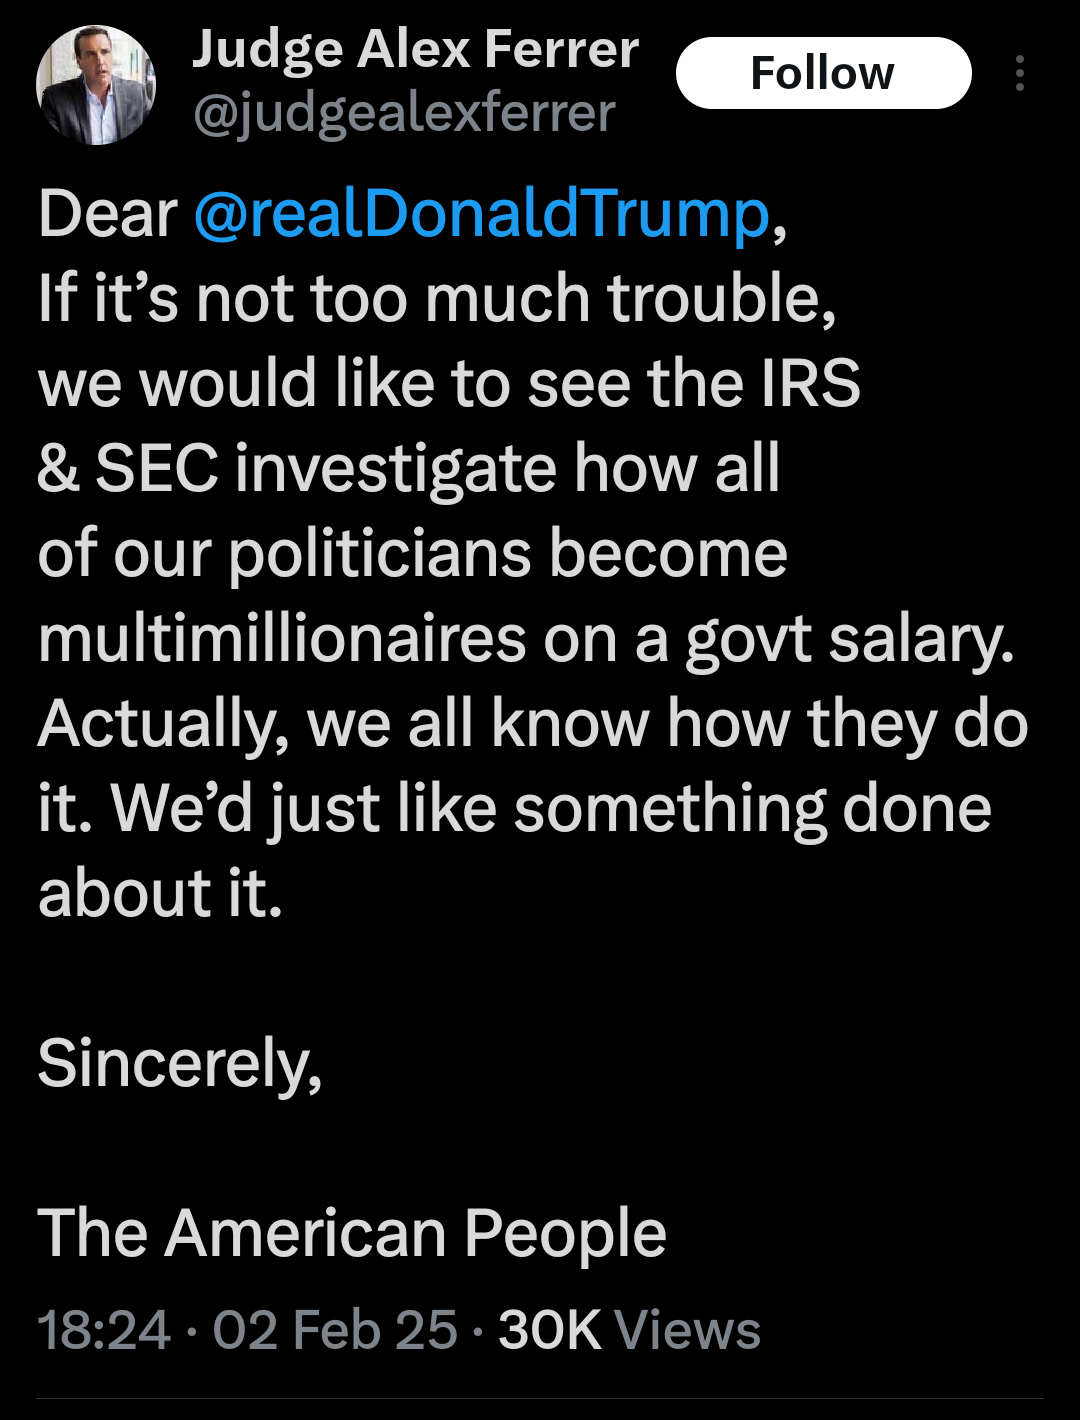Click the line "If it's not too much trouble,"

click(437, 299)
